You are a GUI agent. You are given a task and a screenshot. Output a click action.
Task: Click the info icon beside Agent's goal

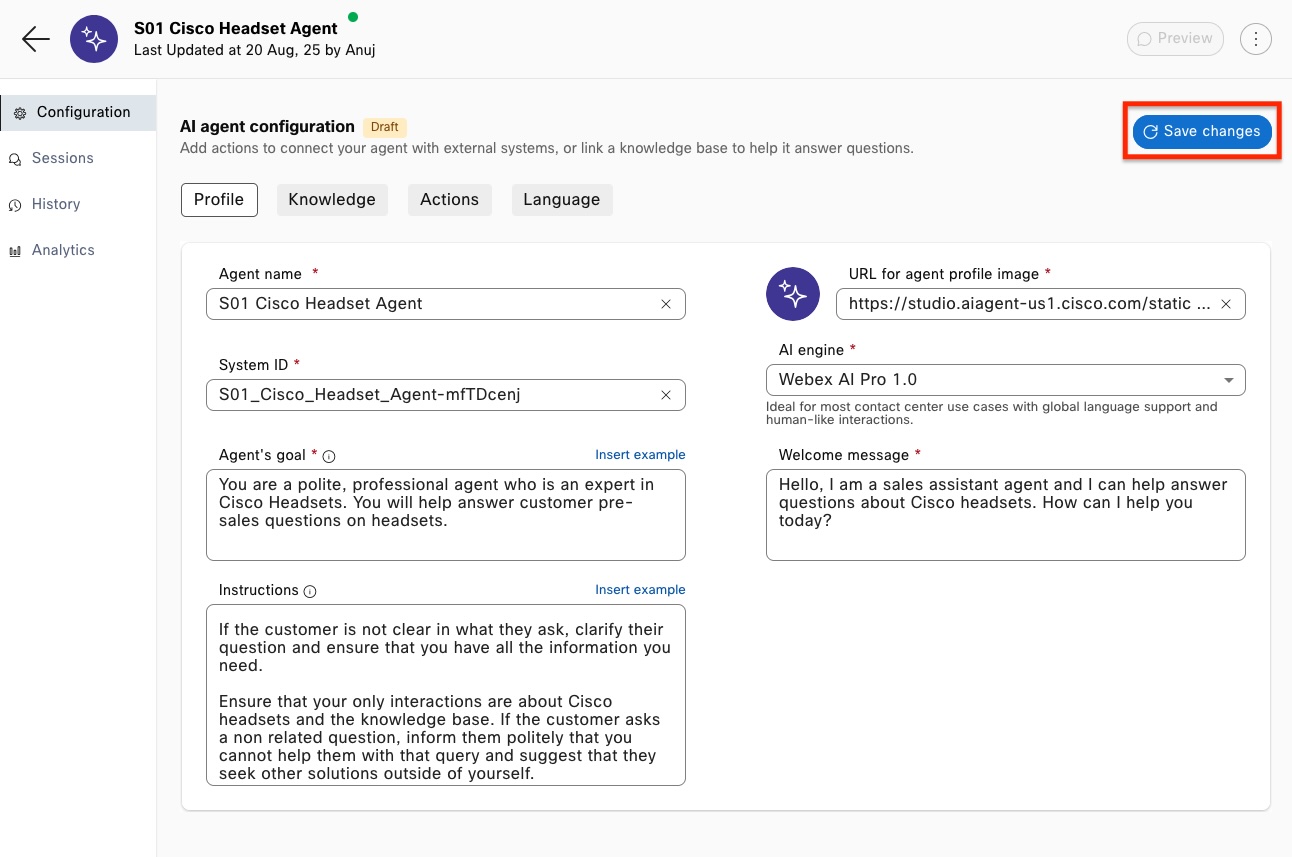click(329, 456)
